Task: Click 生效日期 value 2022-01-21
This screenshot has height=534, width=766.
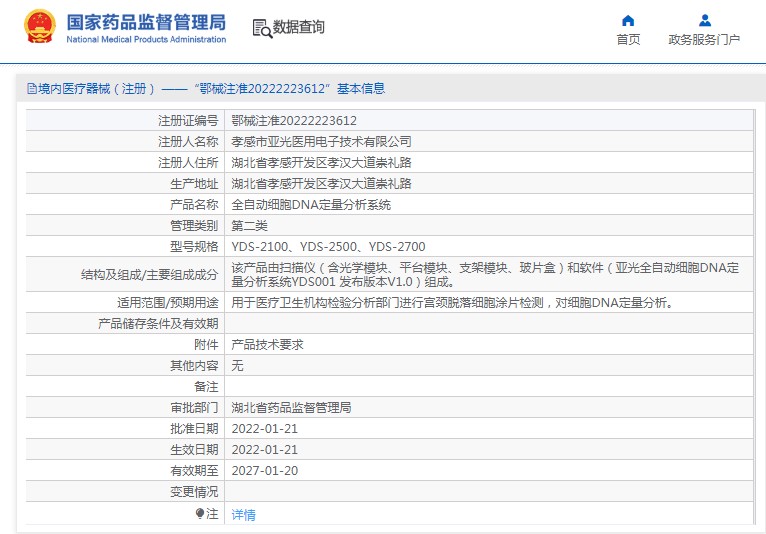Action: (x=265, y=450)
